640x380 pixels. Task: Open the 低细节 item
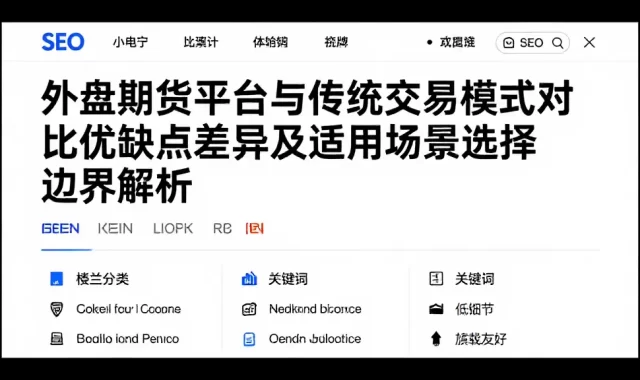click(475, 309)
